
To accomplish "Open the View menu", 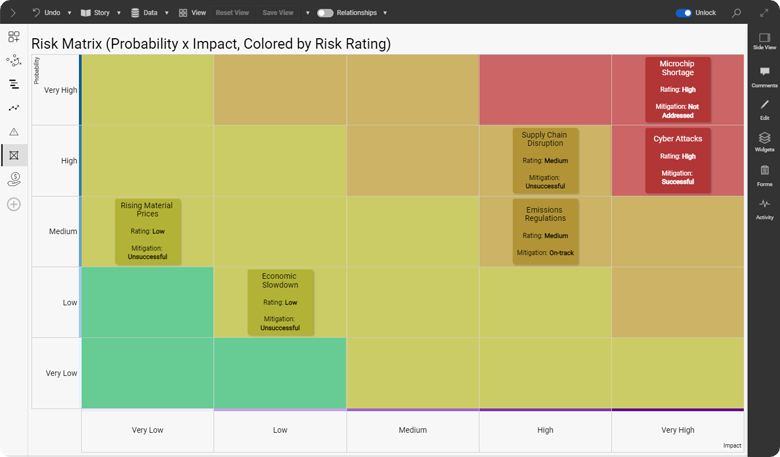I will [192, 13].
